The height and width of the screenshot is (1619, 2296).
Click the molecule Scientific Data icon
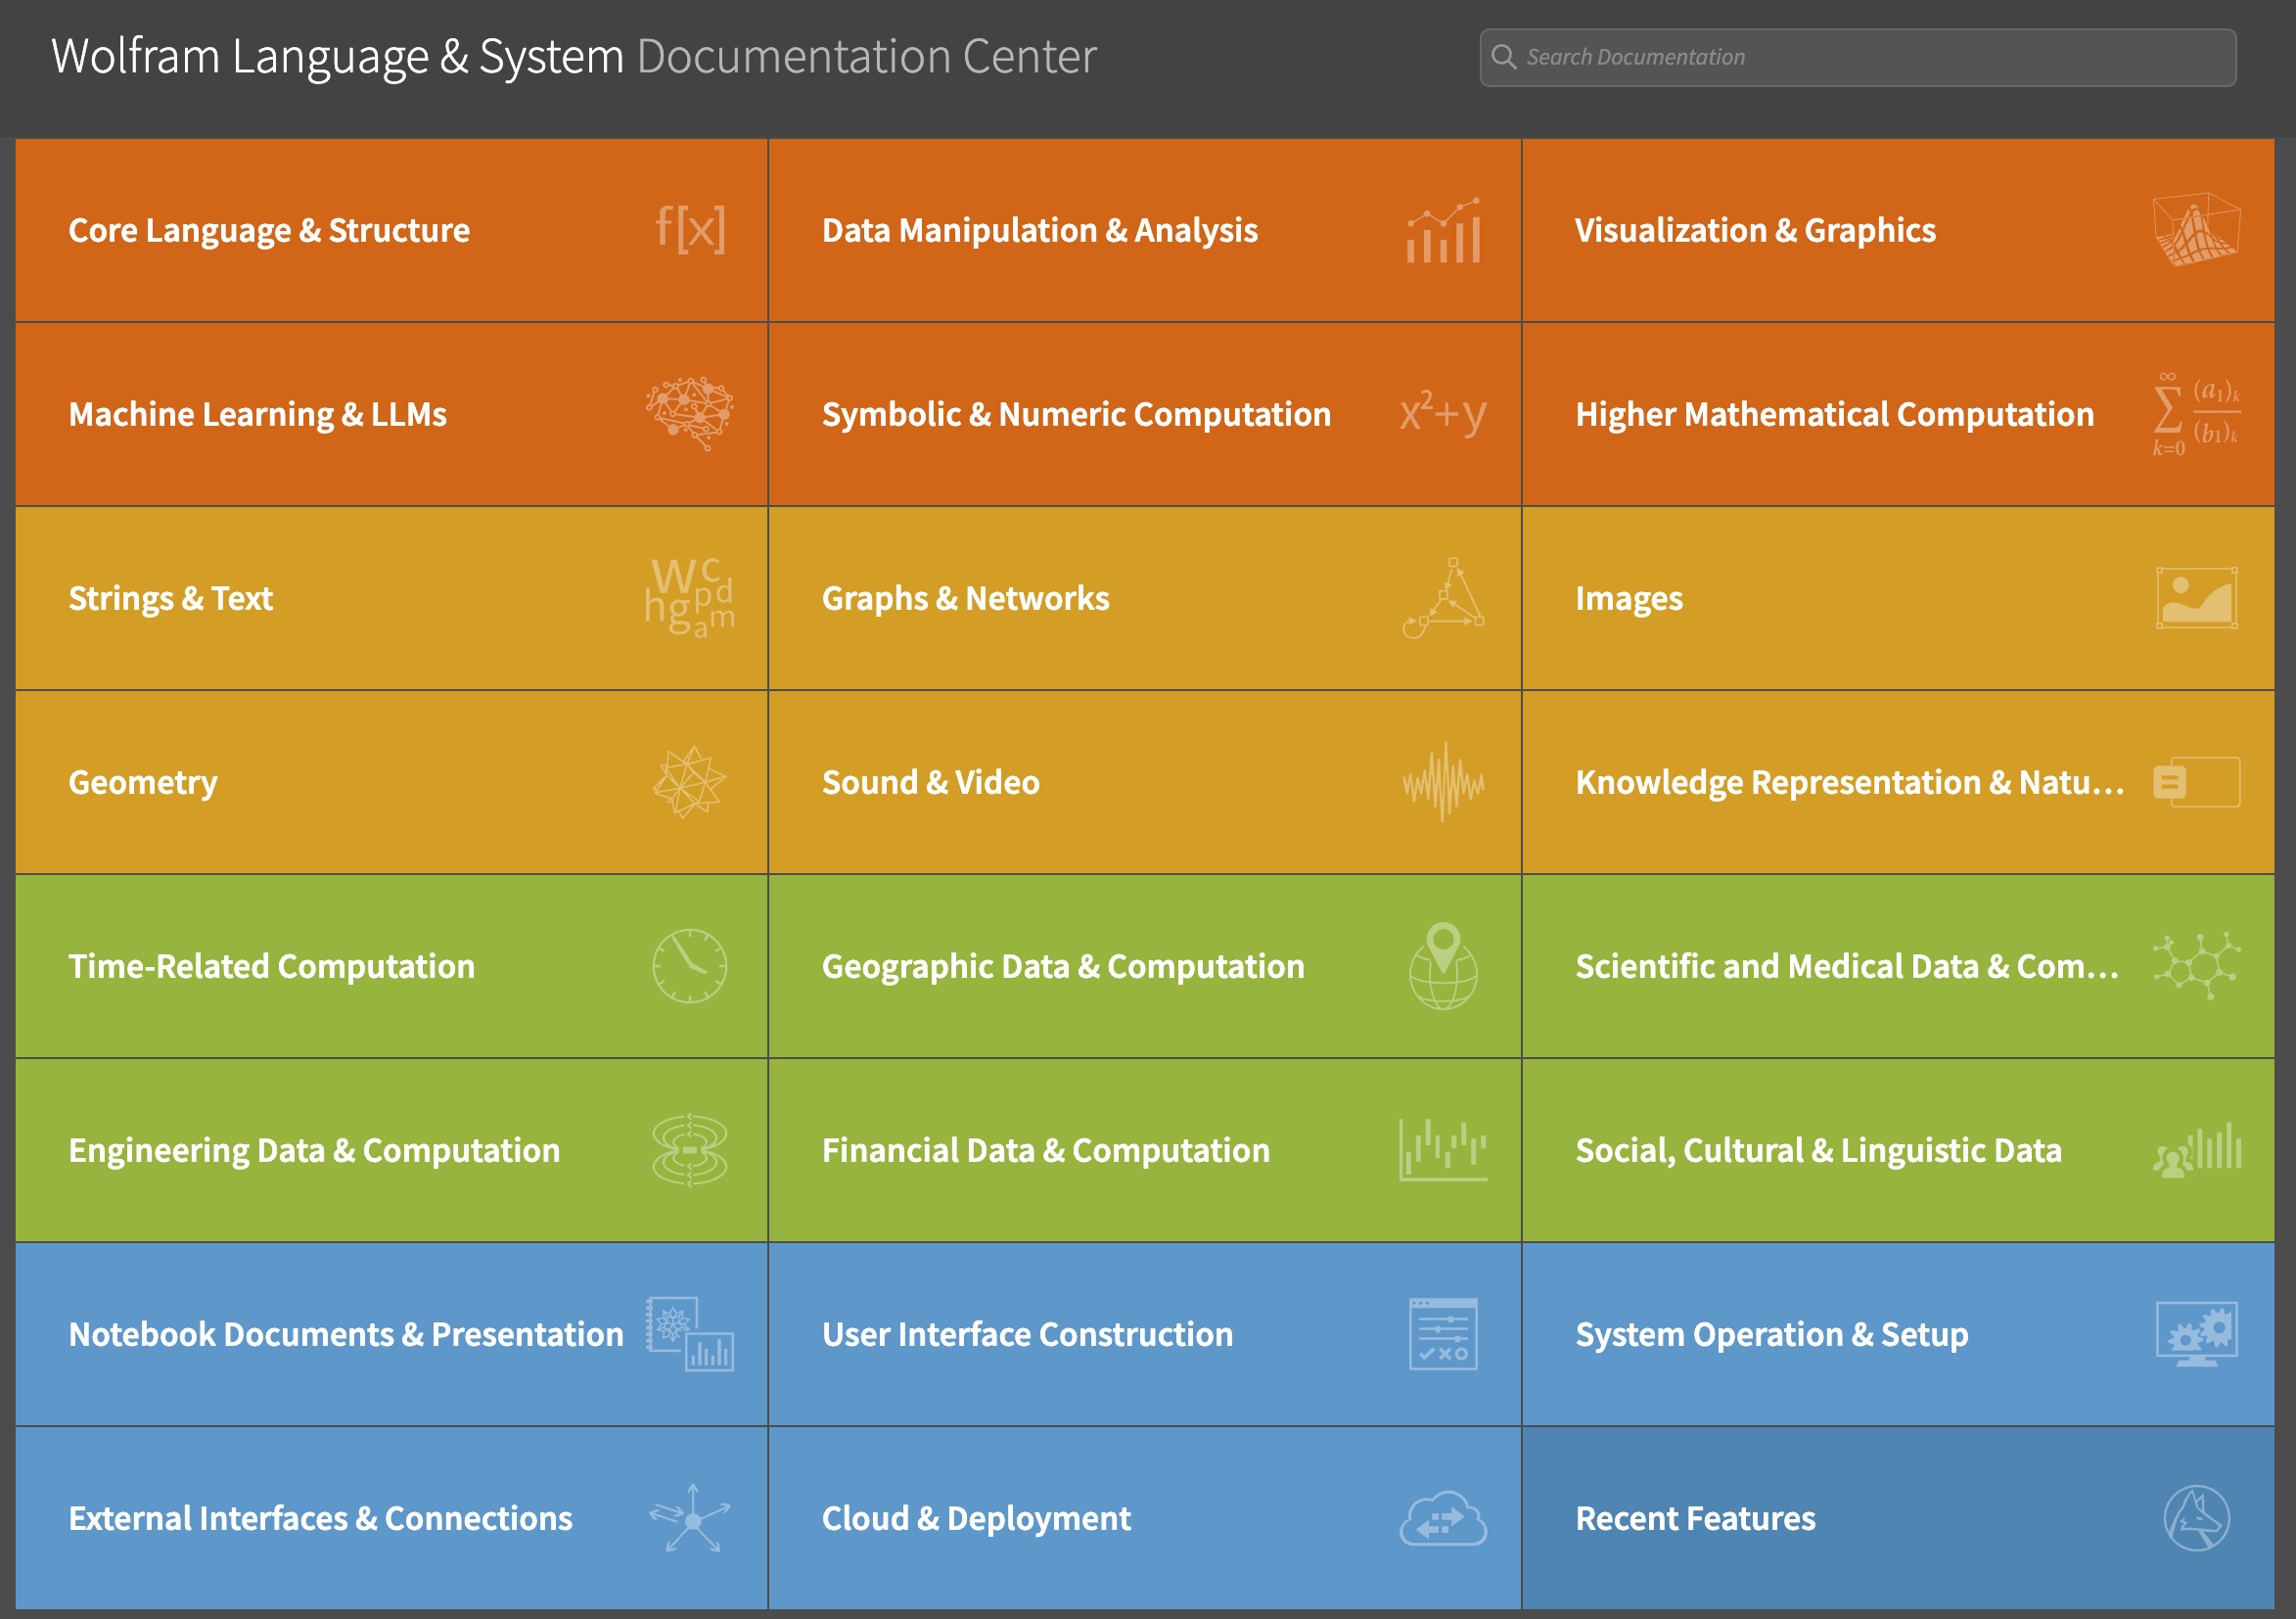click(x=2196, y=966)
